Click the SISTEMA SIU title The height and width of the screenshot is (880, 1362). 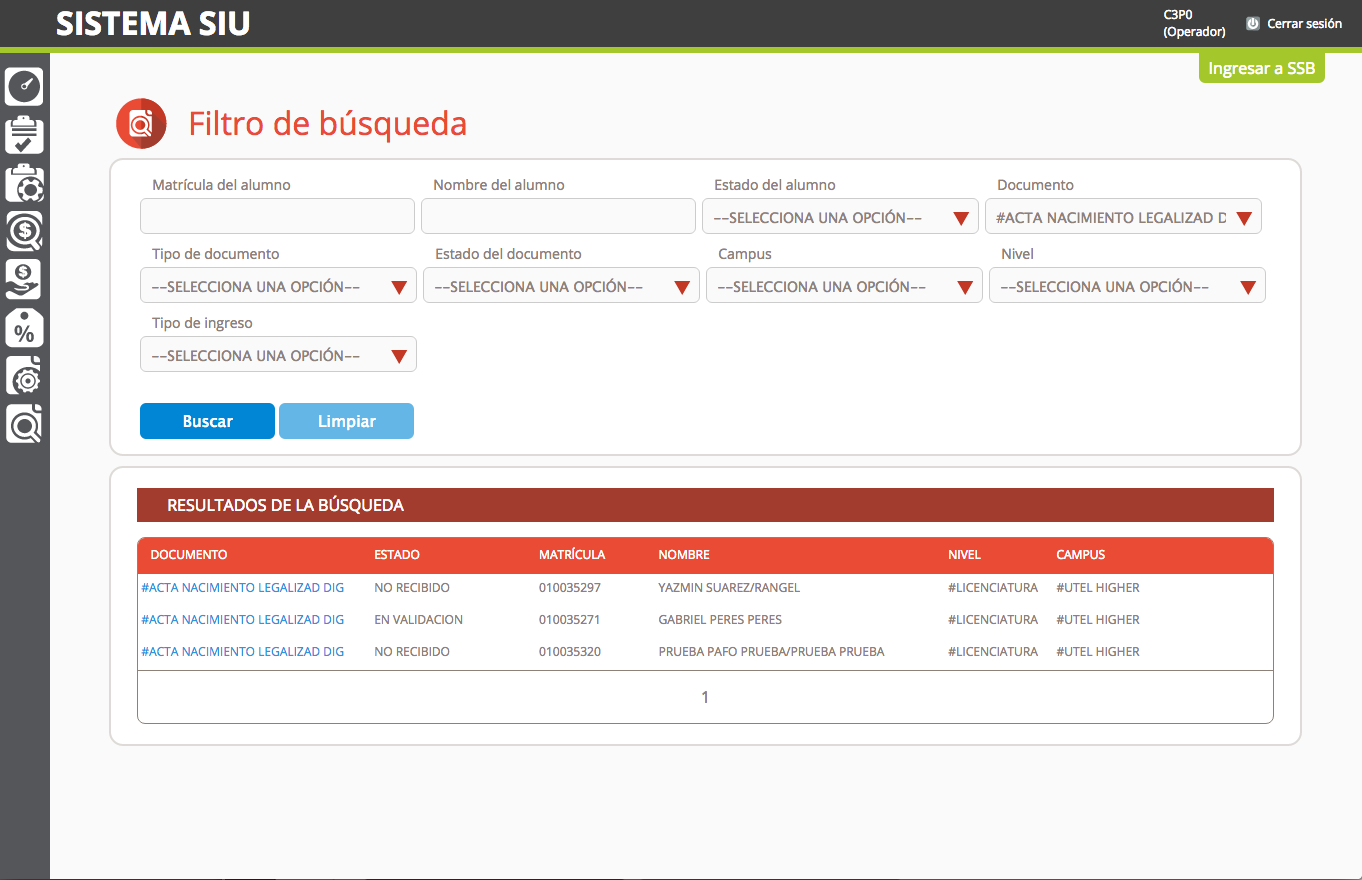coord(153,24)
